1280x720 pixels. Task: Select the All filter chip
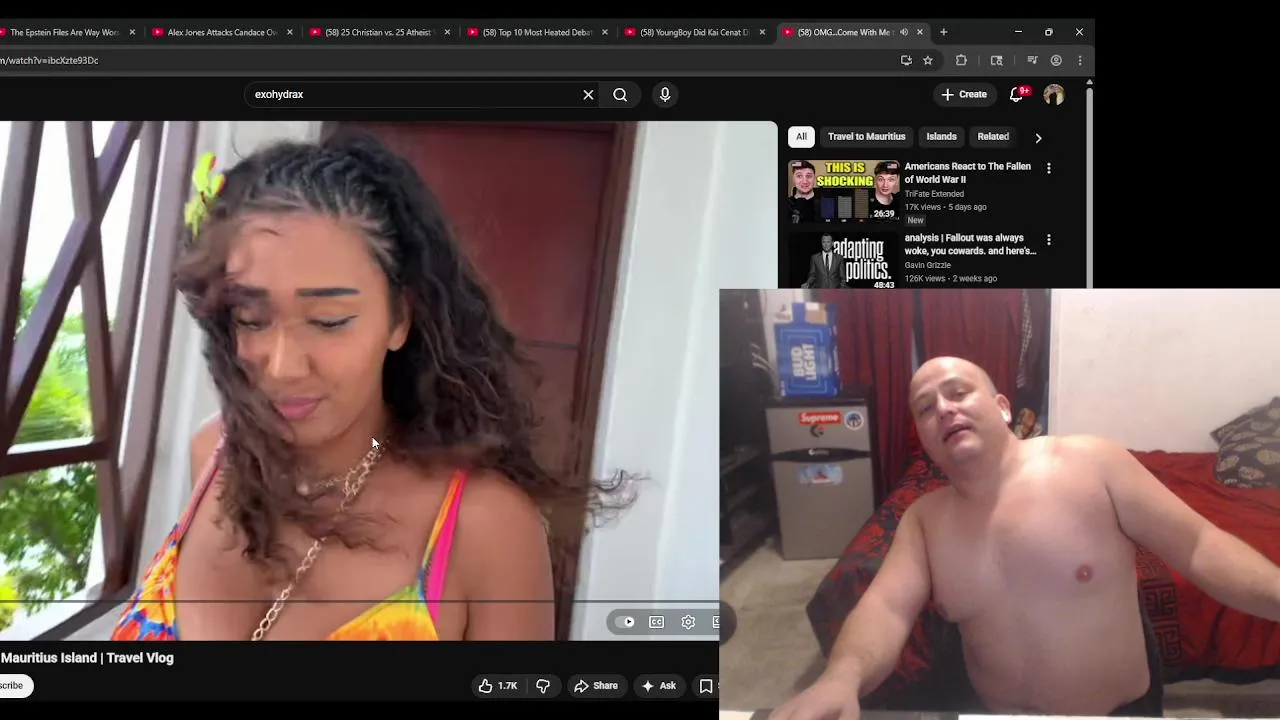801,137
